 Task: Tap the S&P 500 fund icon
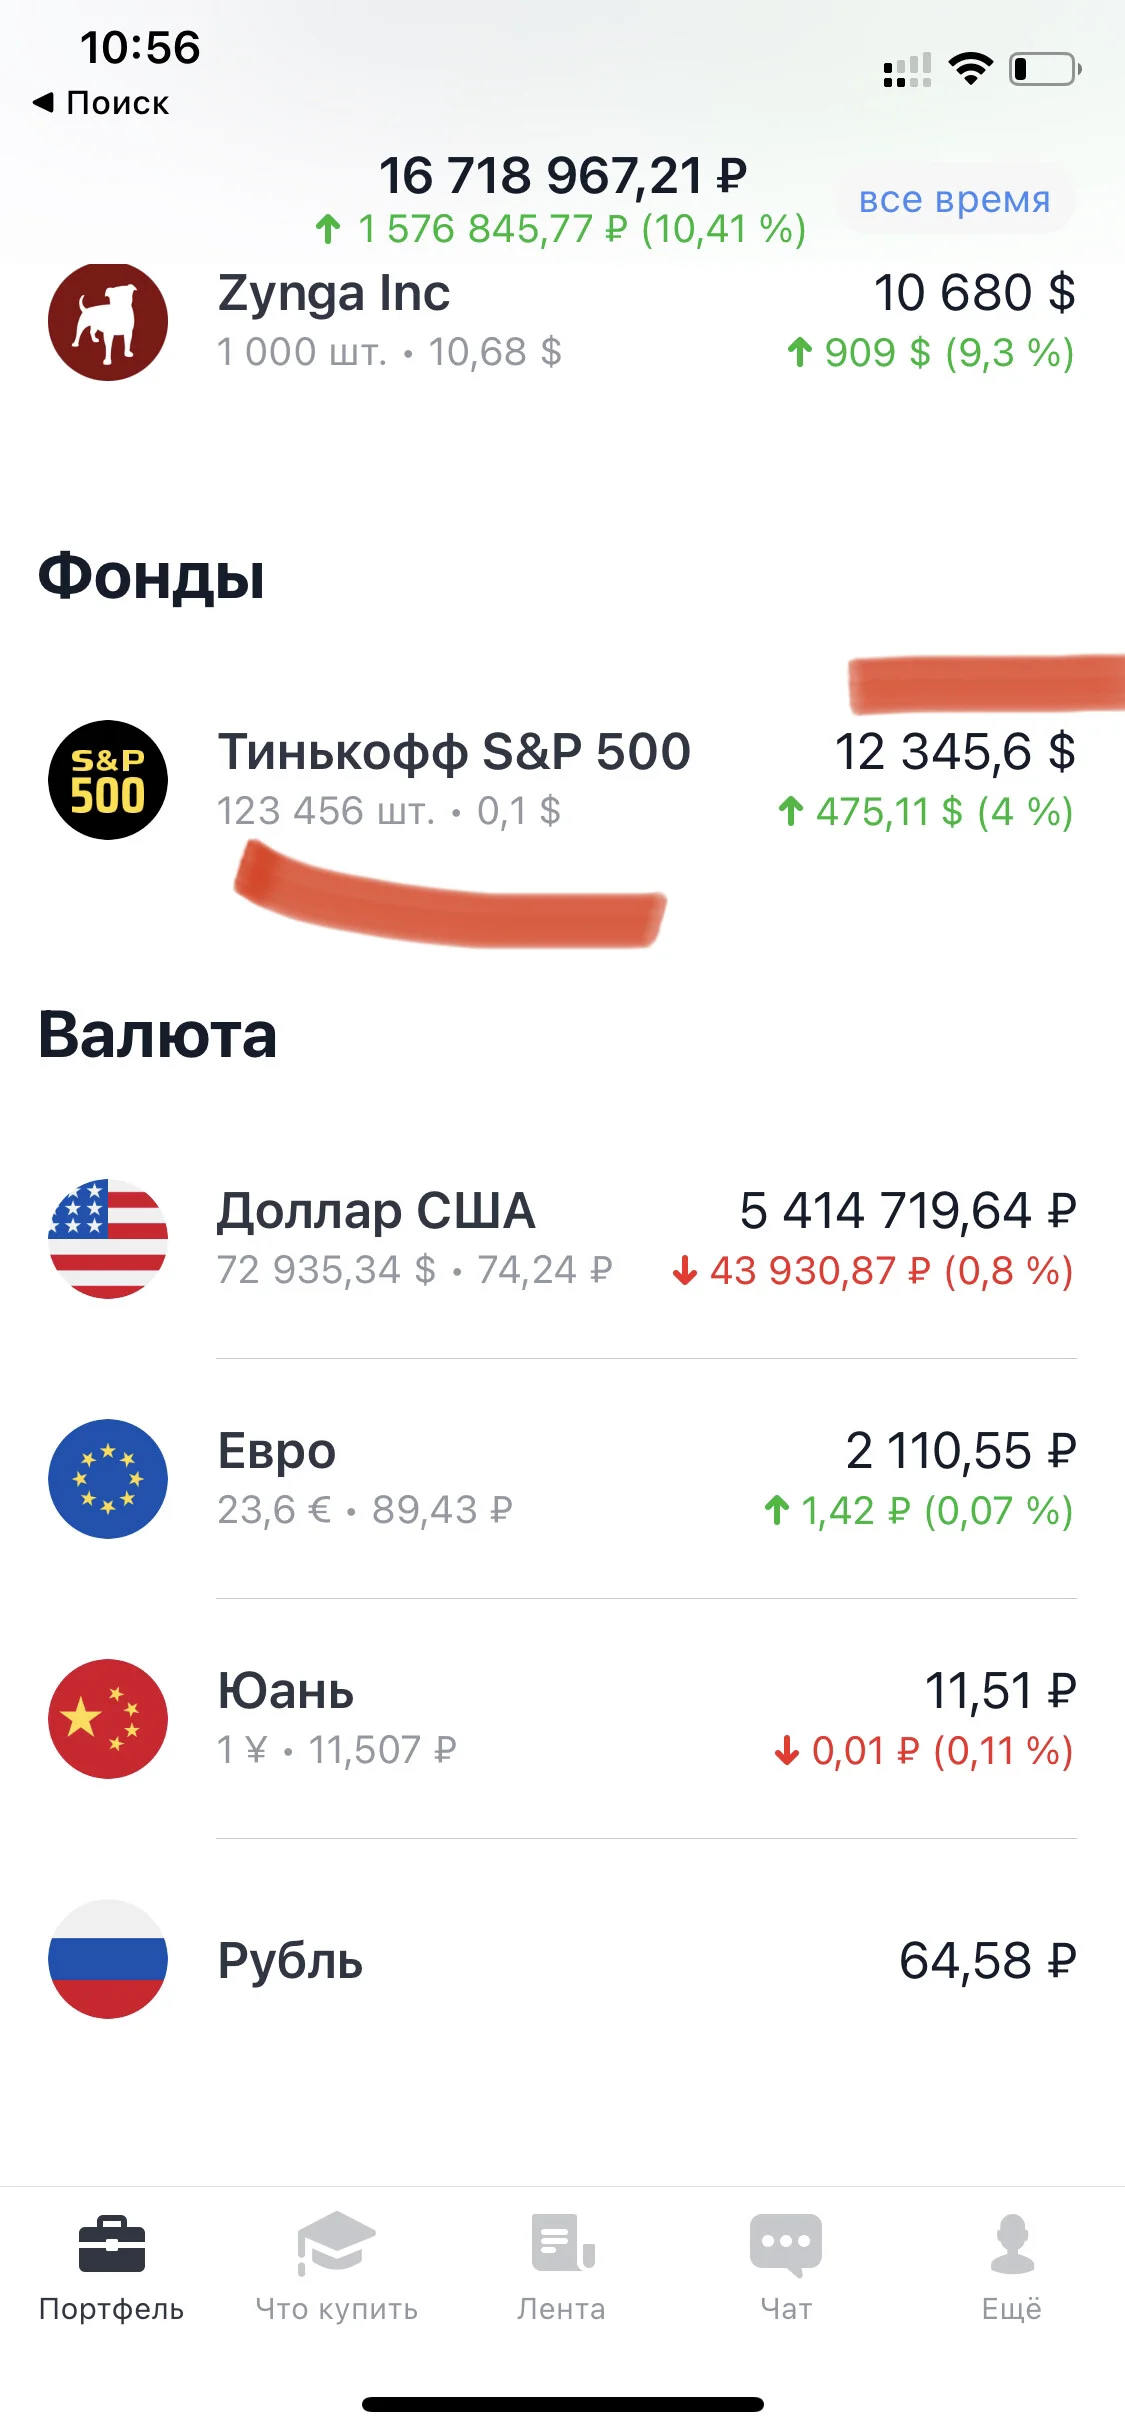click(108, 780)
